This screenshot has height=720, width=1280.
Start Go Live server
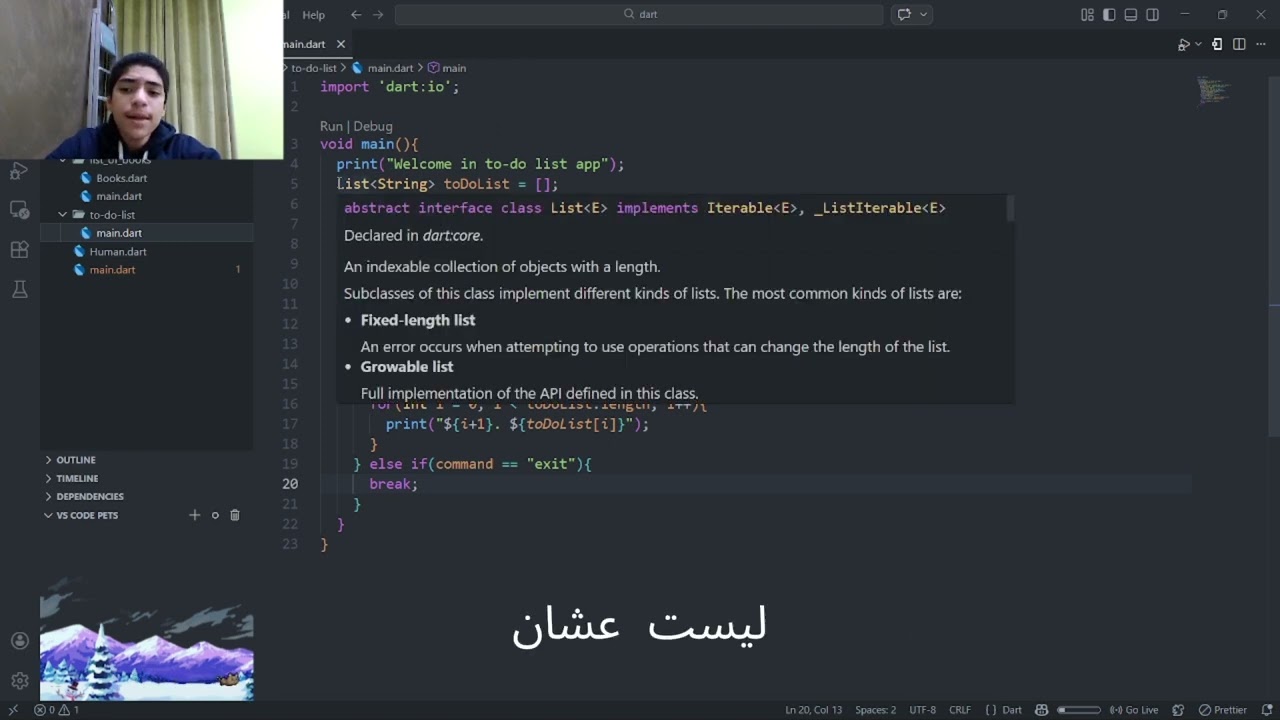click(1133, 710)
